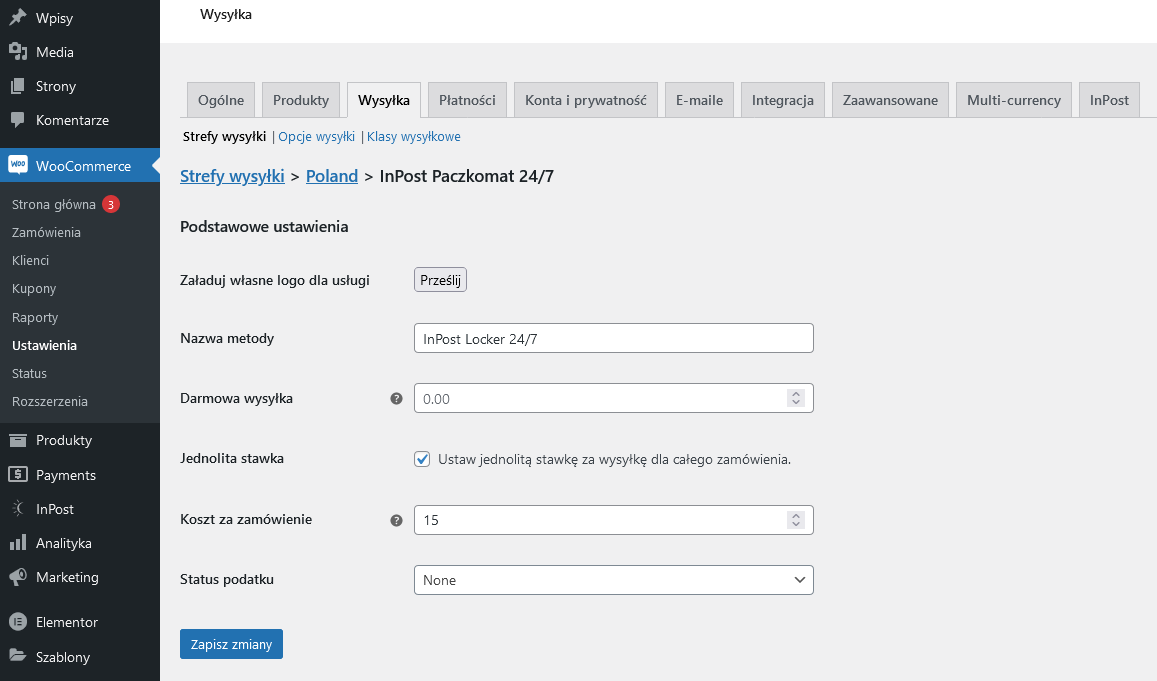The image size is (1157, 681).
Task: Open Klienci in the sidebar
Action: pos(30,260)
